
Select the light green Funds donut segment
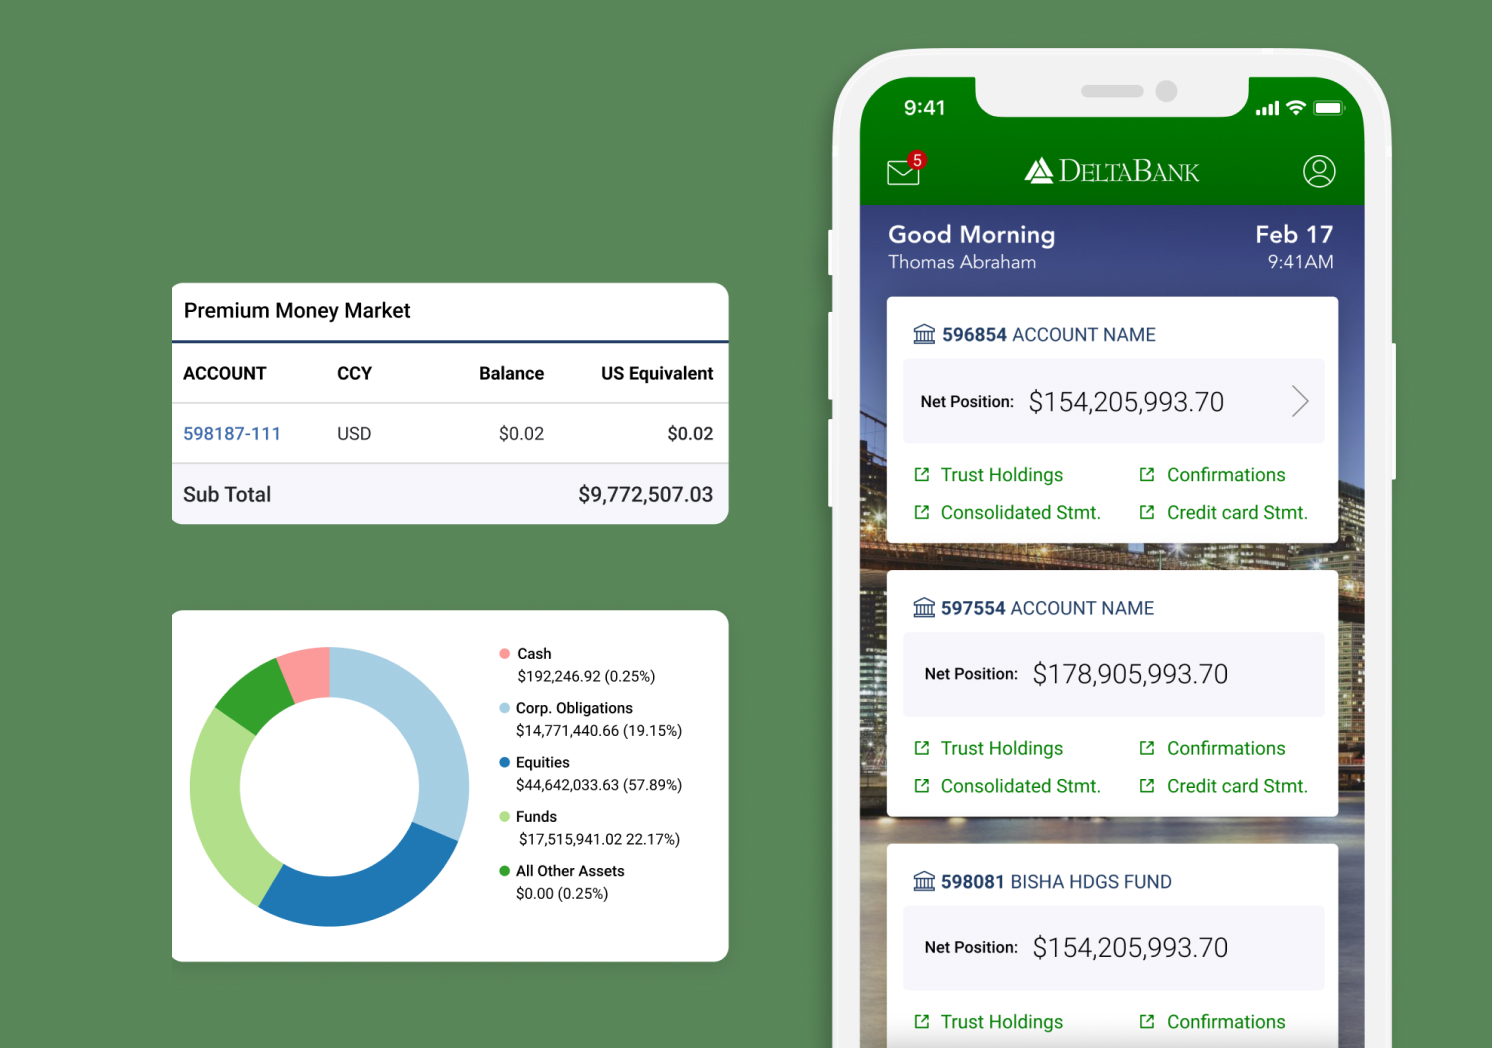[x=220, y=810]
